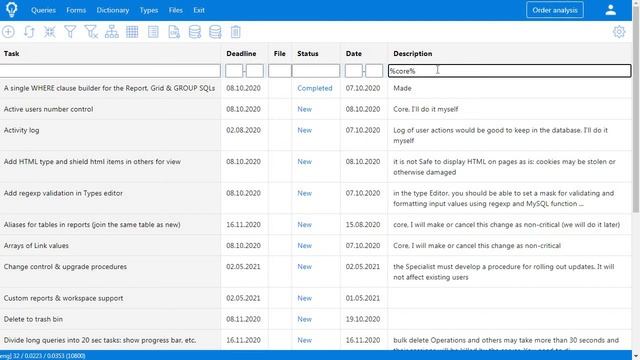This screenshot has width=640, height=360.
Task: Click the vertical scrollbar on the right
Action: coord(636,110)
